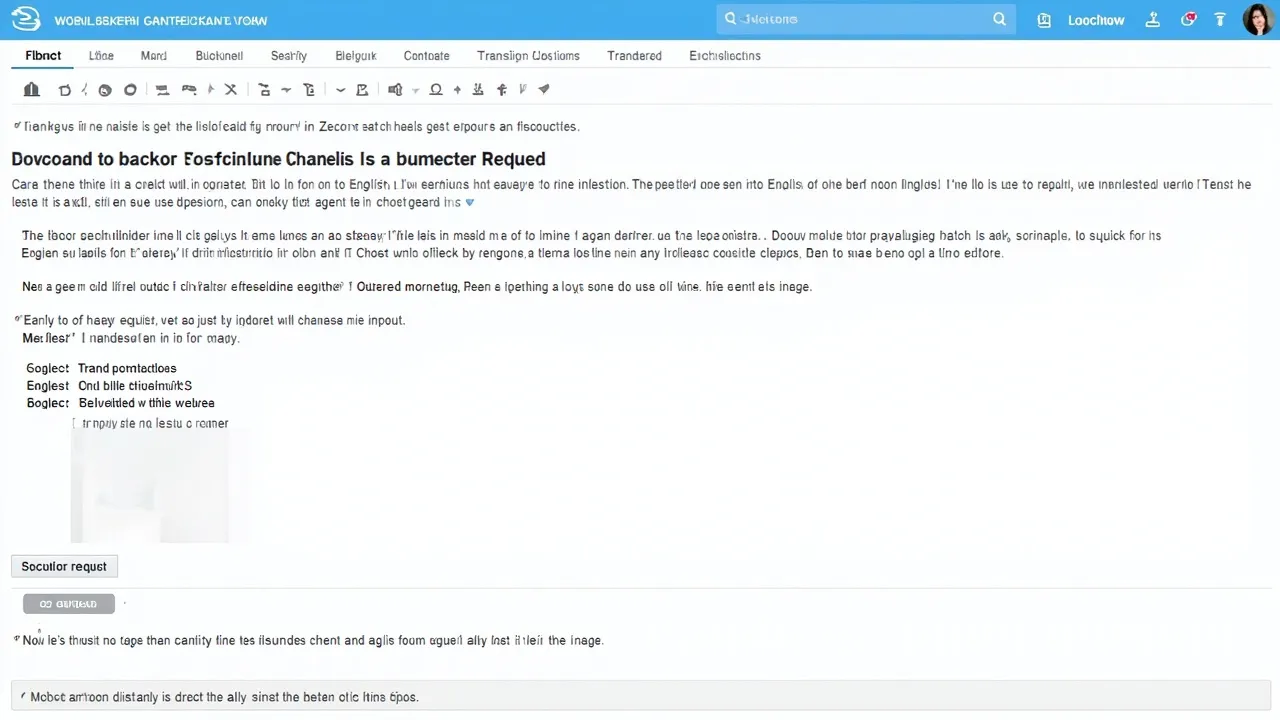Click the omega-shaped icon in the toolbar

tap(436, 90)
